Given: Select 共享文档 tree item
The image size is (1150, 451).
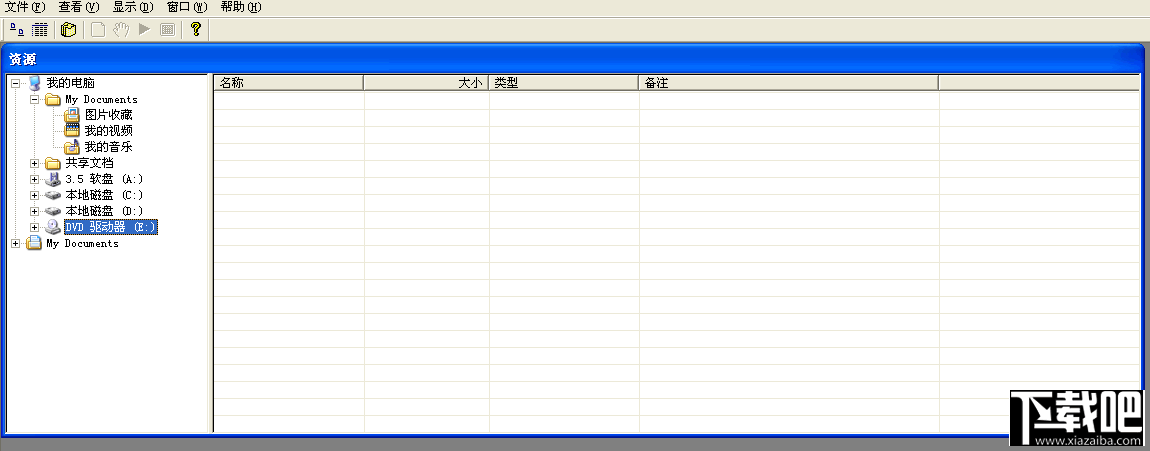Looking at the screenshot, I should pos(89,163).
